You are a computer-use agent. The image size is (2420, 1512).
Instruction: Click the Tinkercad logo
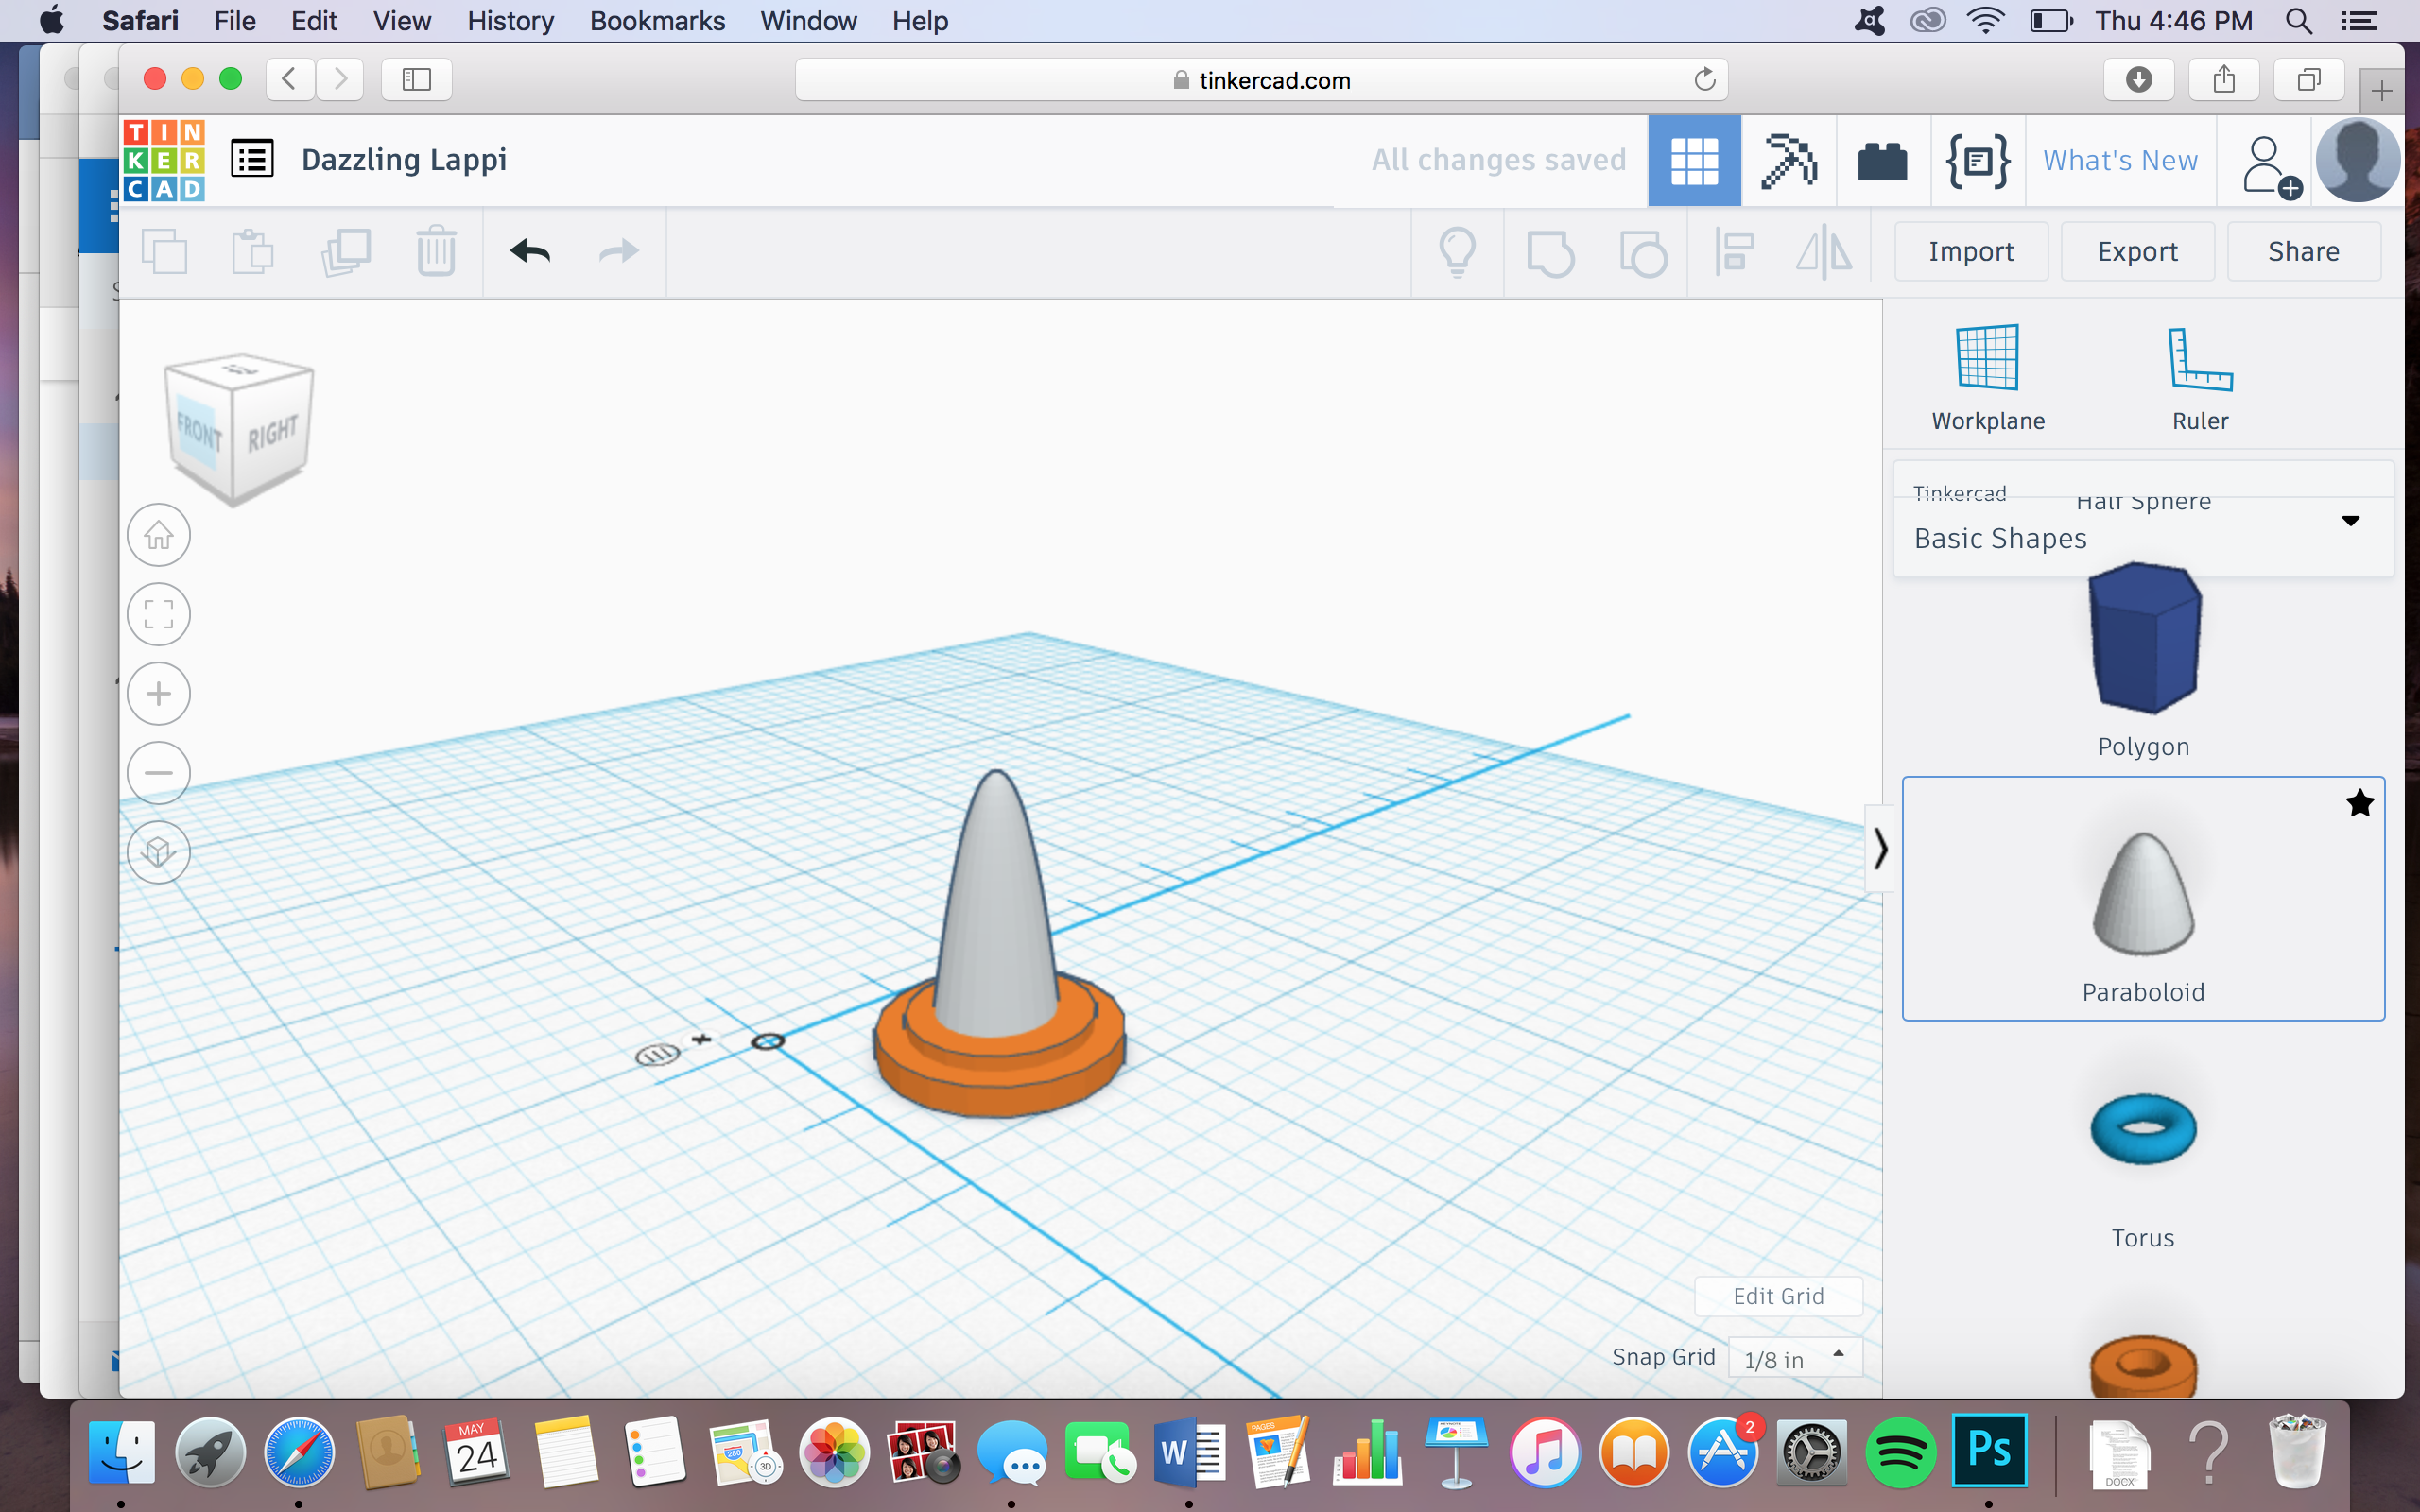click(164, 160)
